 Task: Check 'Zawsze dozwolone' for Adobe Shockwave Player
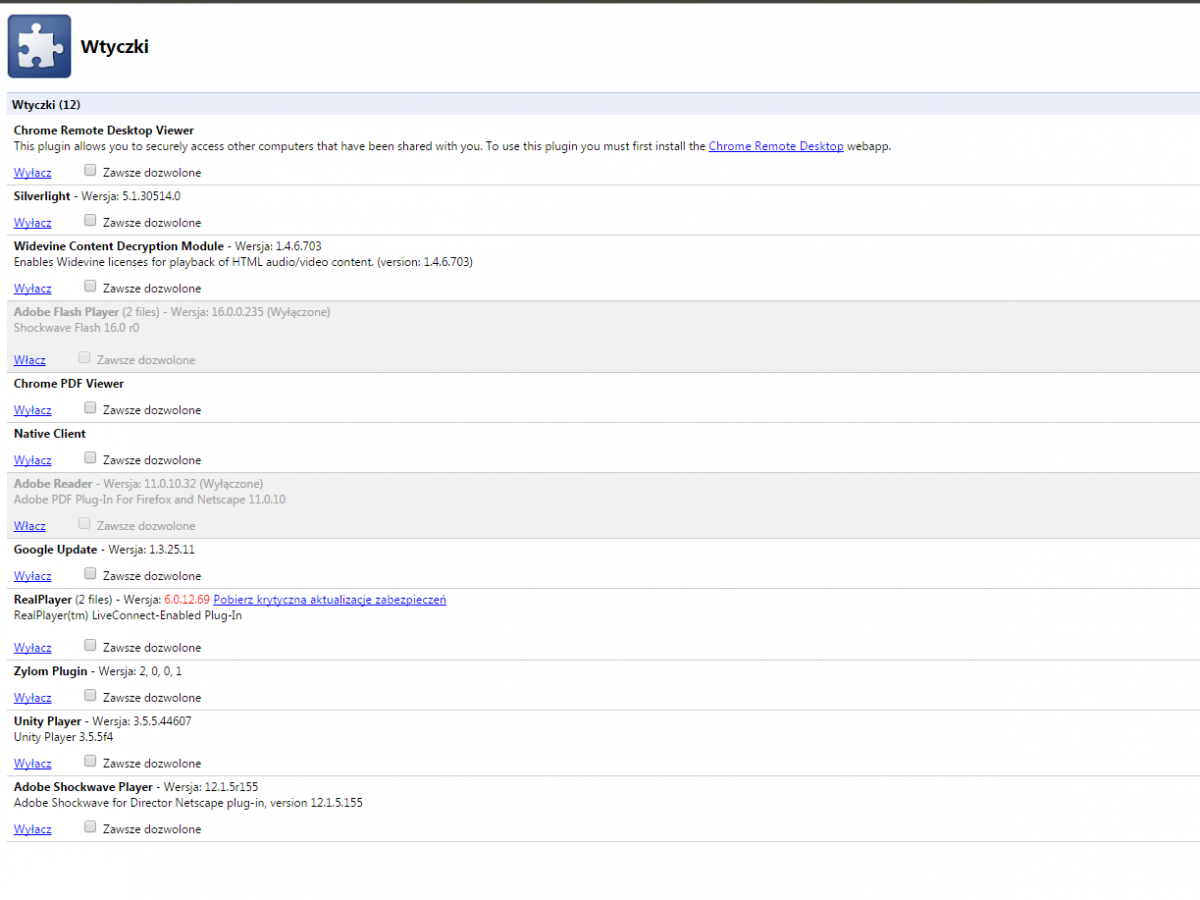[x=90, y=828]
